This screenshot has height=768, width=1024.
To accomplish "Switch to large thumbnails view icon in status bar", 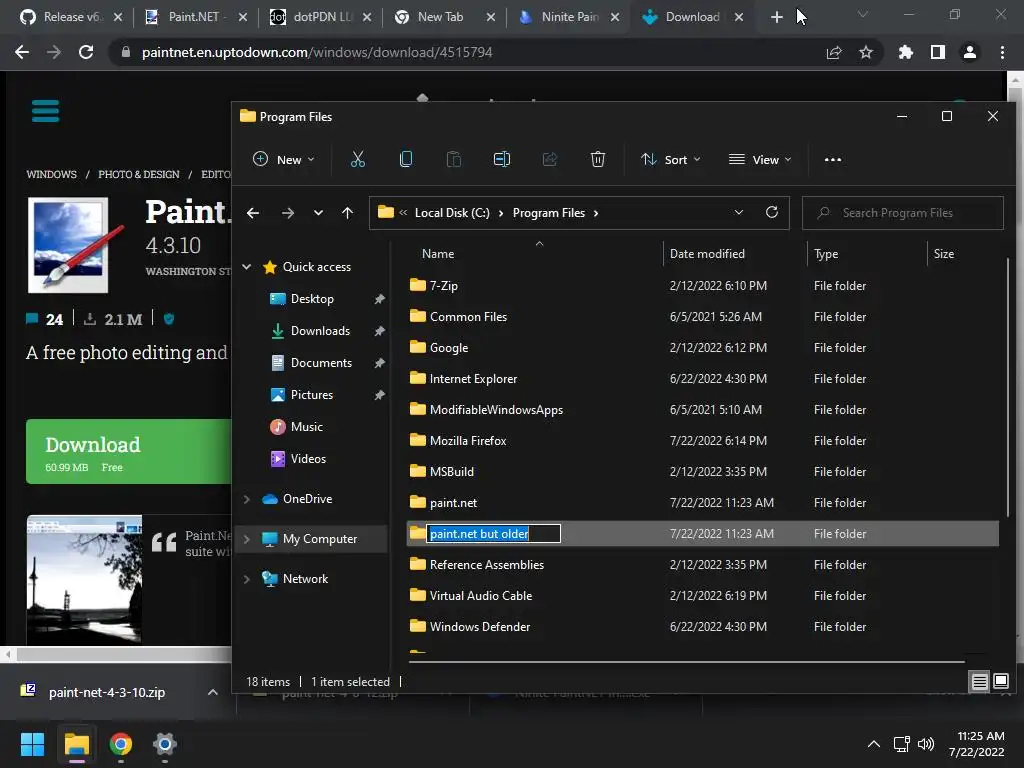I will 1000,682.
